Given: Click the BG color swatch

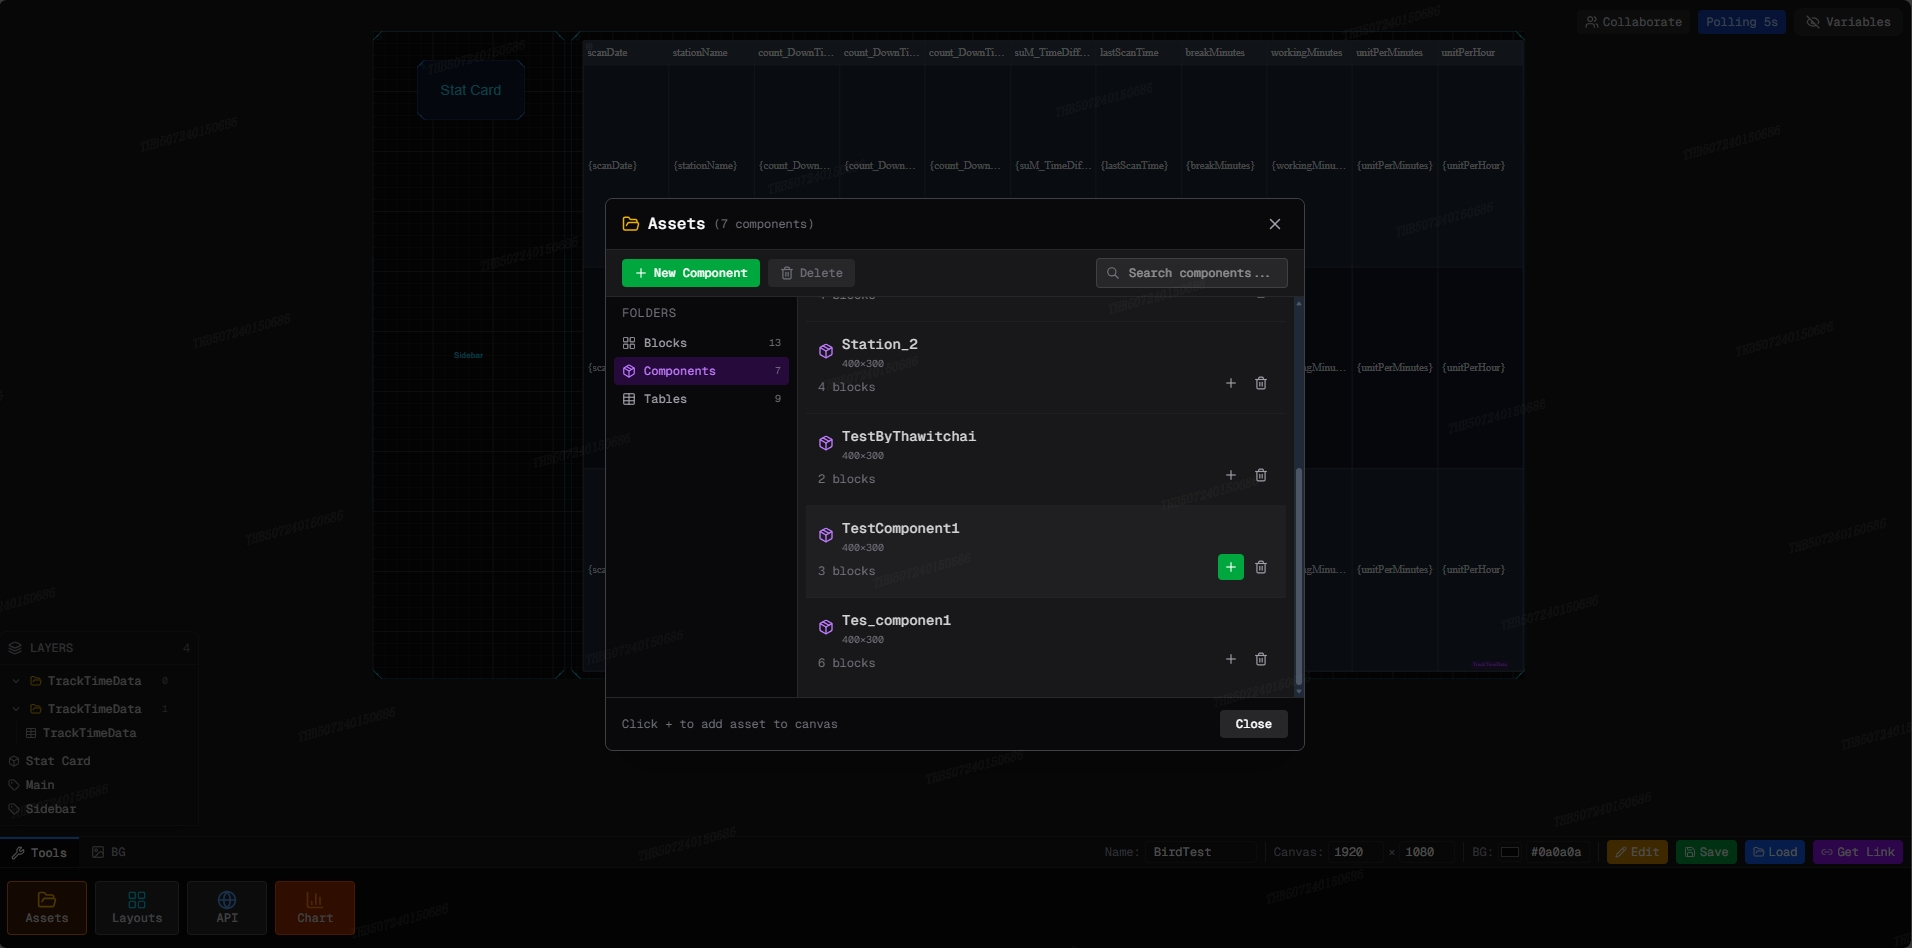Looking at the screenshot, I should (1510, 852).
